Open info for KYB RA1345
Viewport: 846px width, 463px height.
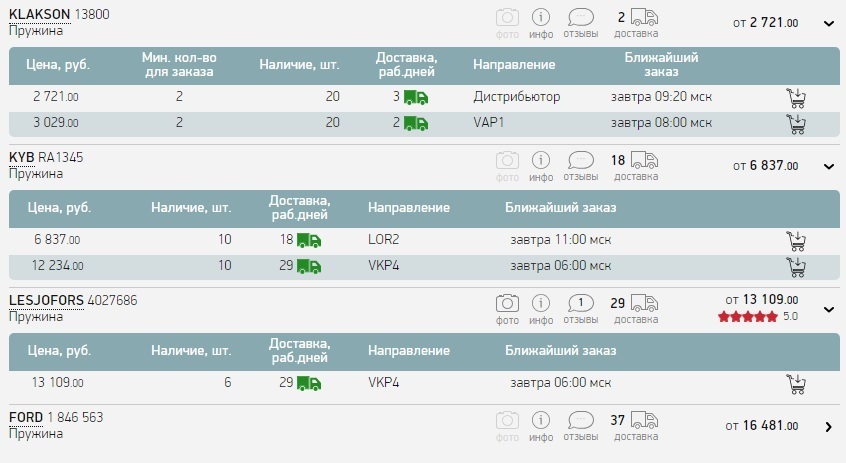[541, 165]
